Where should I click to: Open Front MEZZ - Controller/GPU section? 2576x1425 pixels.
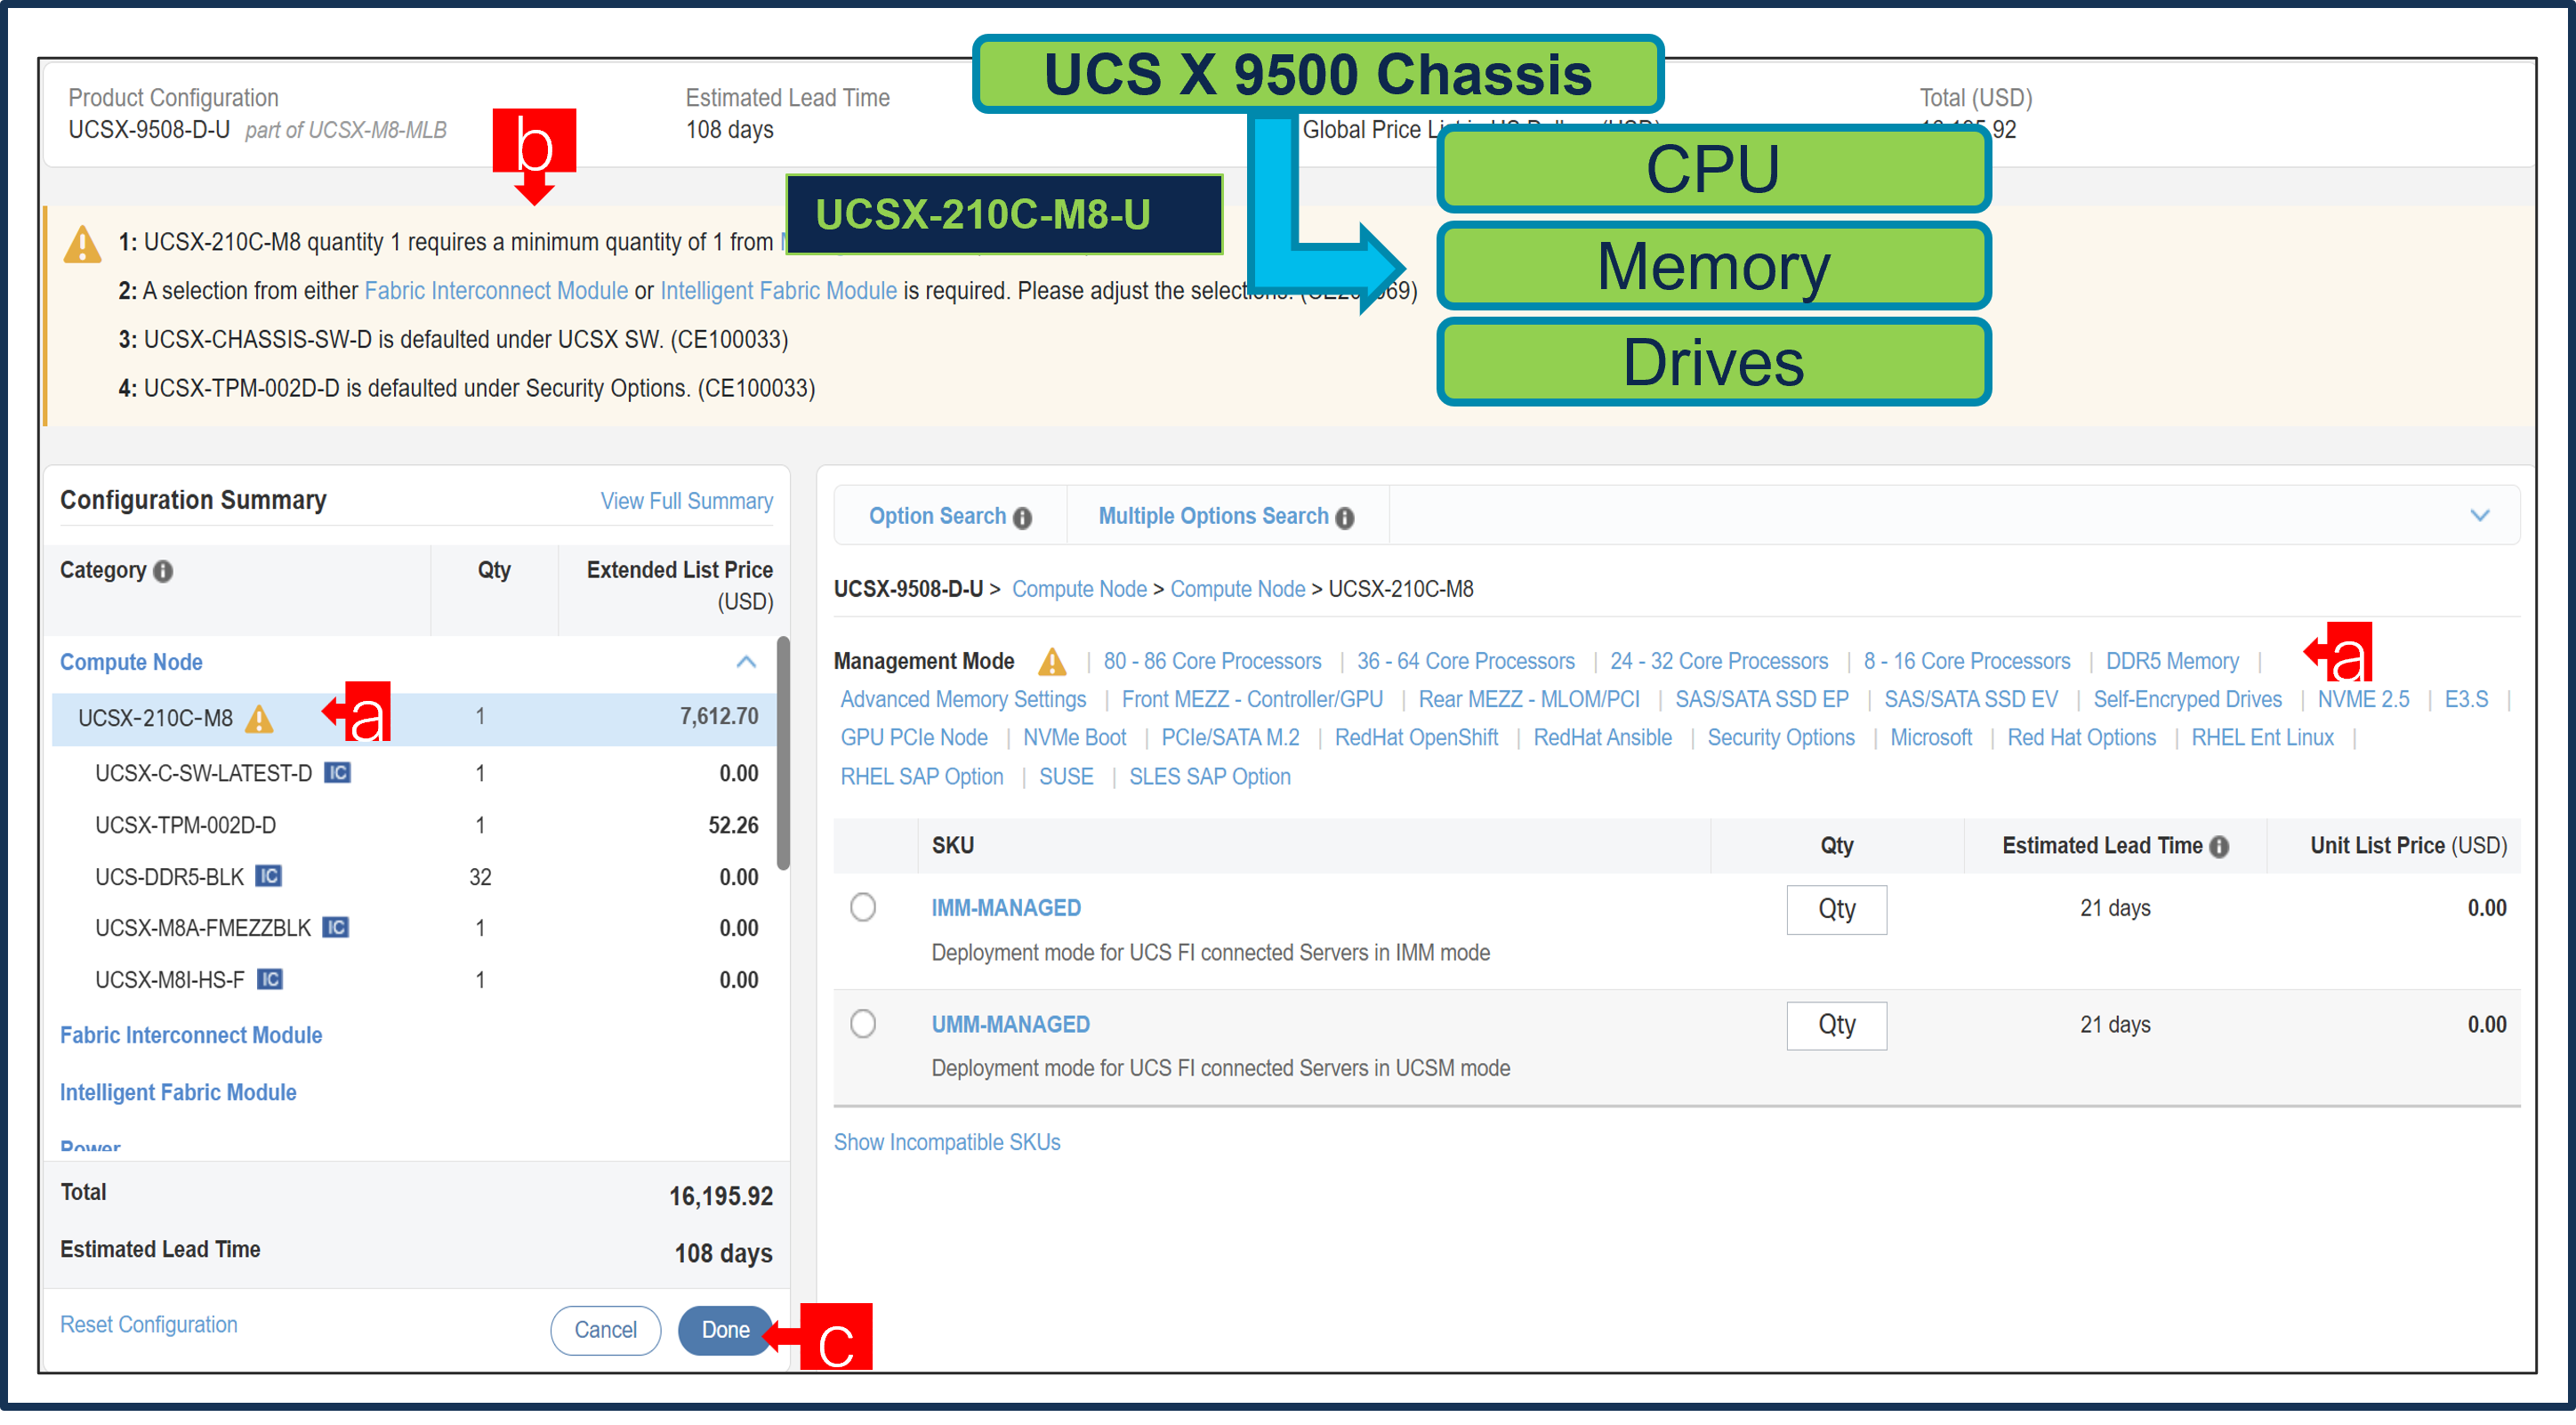(1252, 700)
